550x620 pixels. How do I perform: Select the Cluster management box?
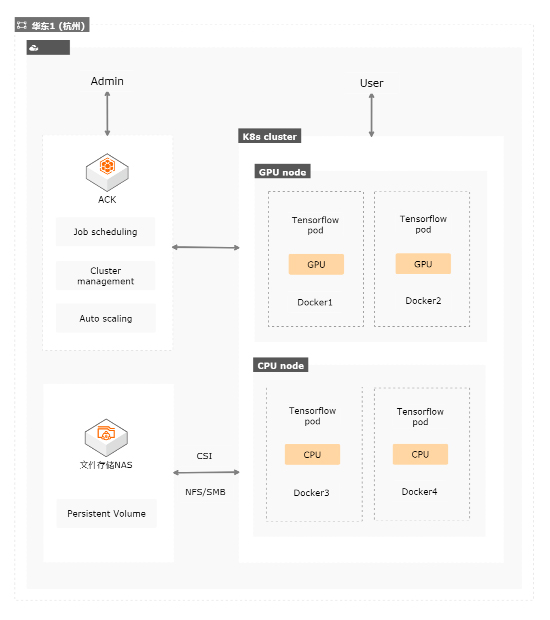tap(105, 276)
